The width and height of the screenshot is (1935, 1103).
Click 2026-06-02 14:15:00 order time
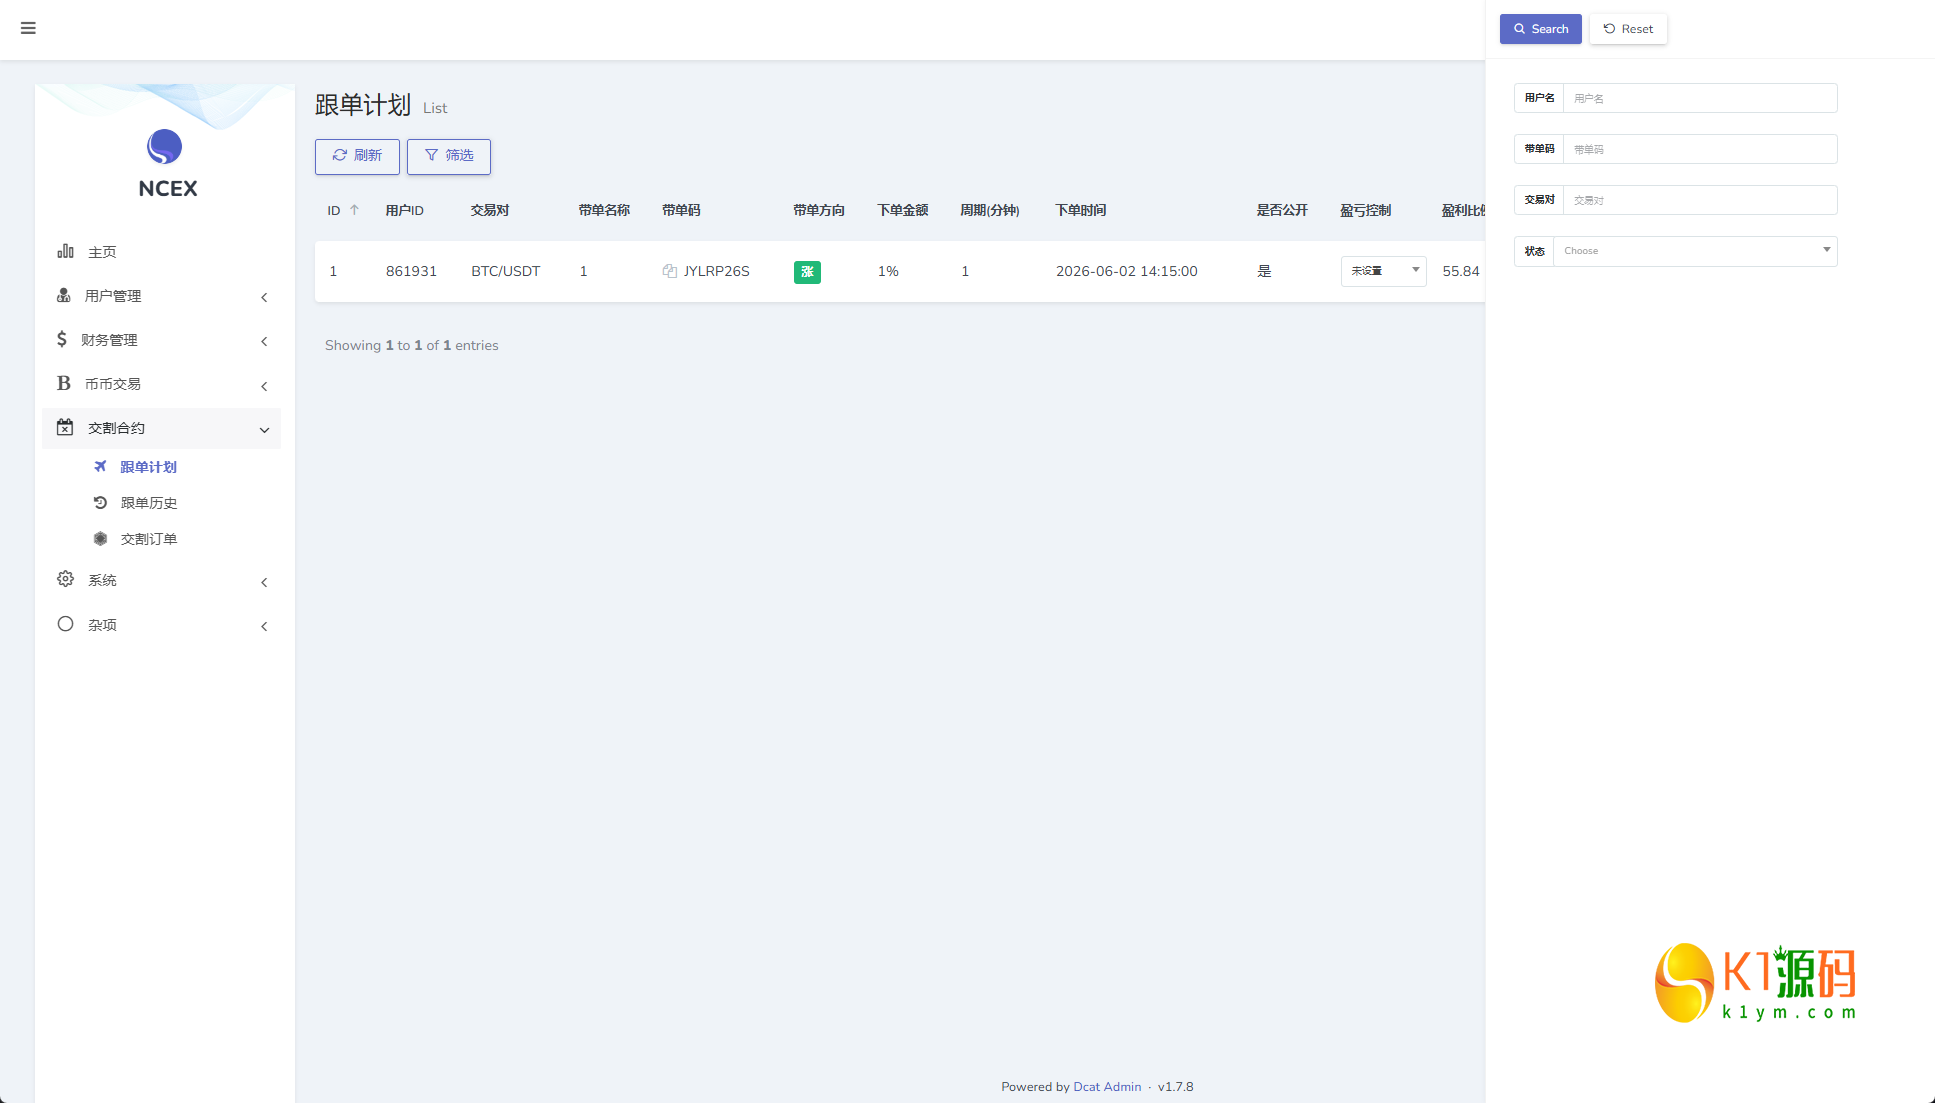coord(1127,271)
